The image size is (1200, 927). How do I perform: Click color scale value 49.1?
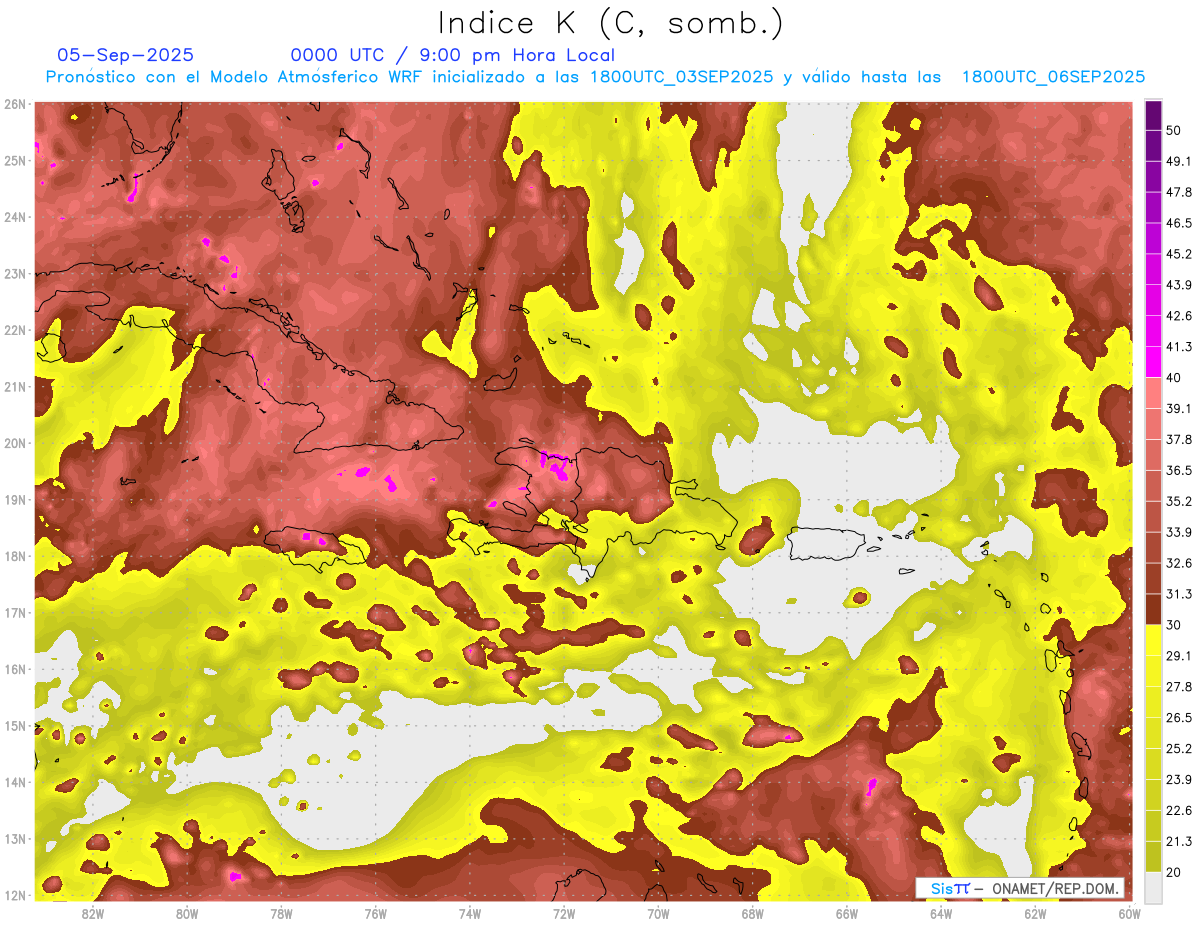[1178, 161]
